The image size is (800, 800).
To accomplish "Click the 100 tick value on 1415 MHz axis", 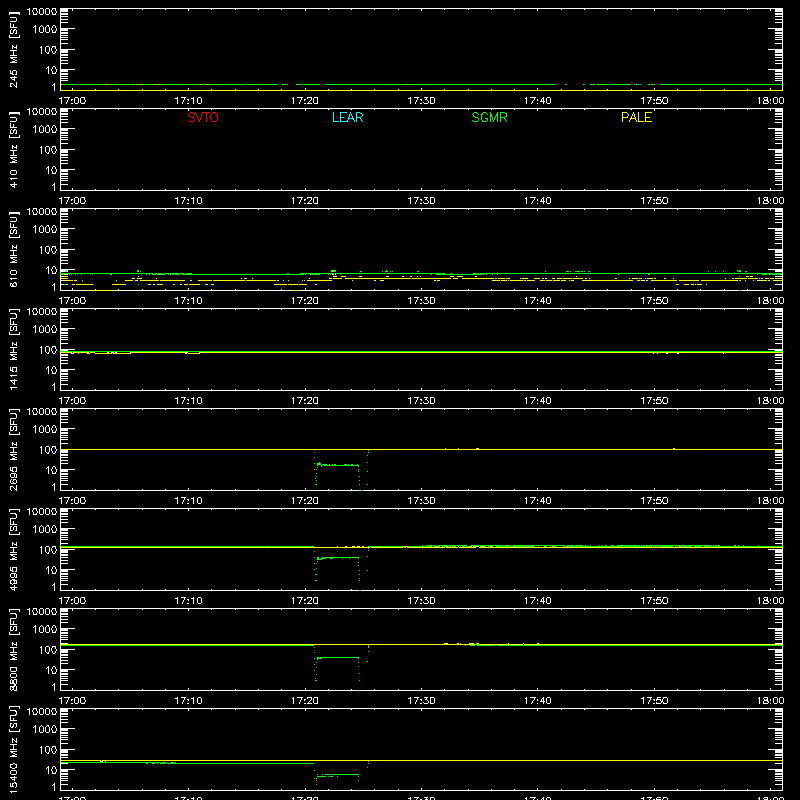I will pos(48,350).
